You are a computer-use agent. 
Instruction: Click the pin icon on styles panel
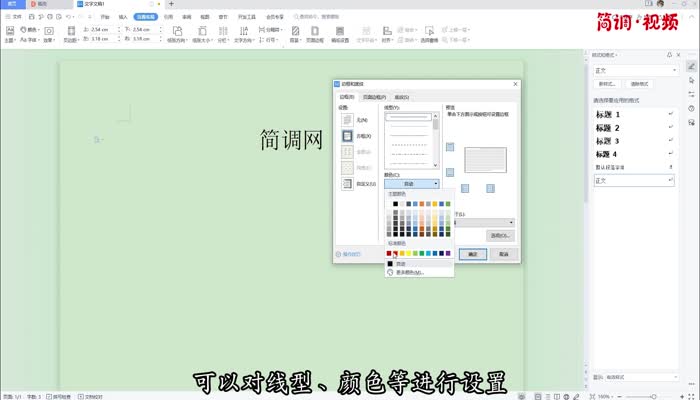tap(669, 55)
